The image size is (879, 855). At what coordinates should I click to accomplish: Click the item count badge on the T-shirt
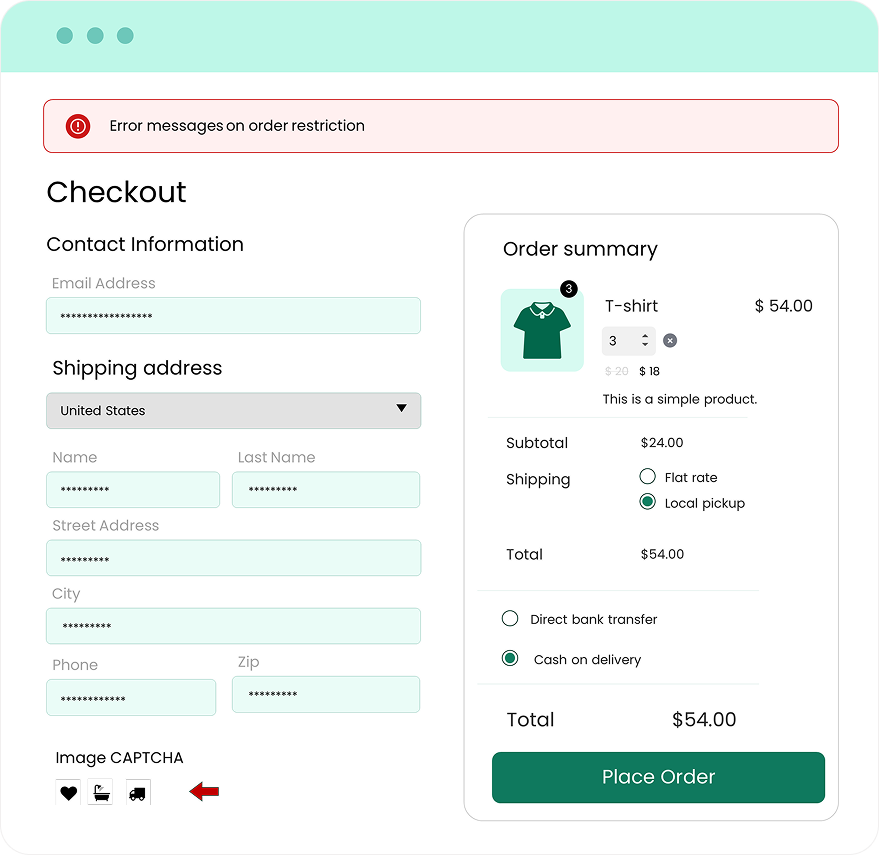pyautogui.click(x=568, y=289)
